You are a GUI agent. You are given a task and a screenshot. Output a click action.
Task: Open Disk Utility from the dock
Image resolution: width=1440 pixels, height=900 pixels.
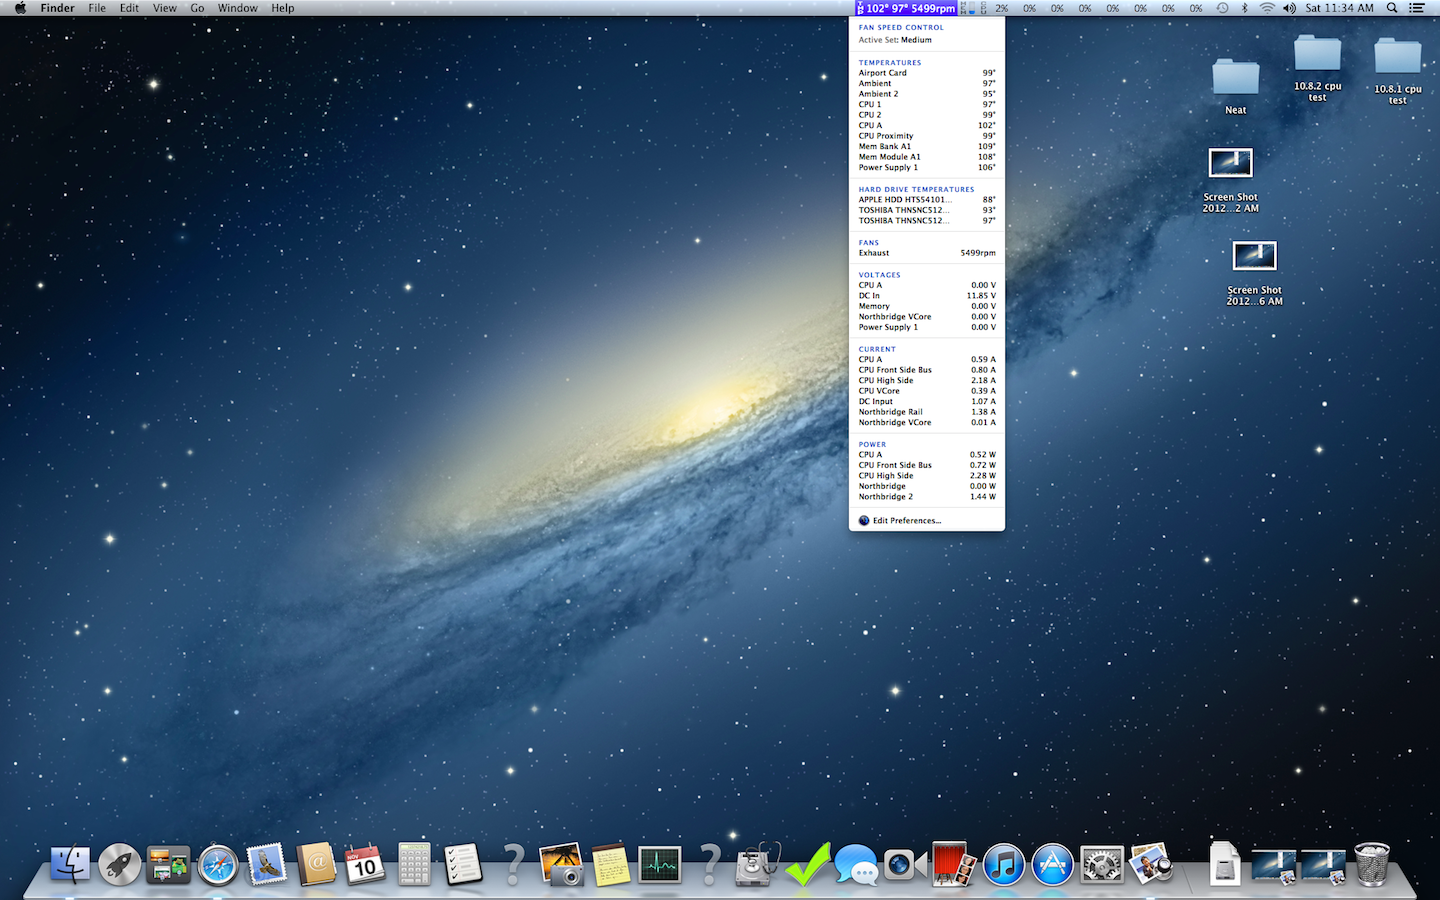coord(757,865)
